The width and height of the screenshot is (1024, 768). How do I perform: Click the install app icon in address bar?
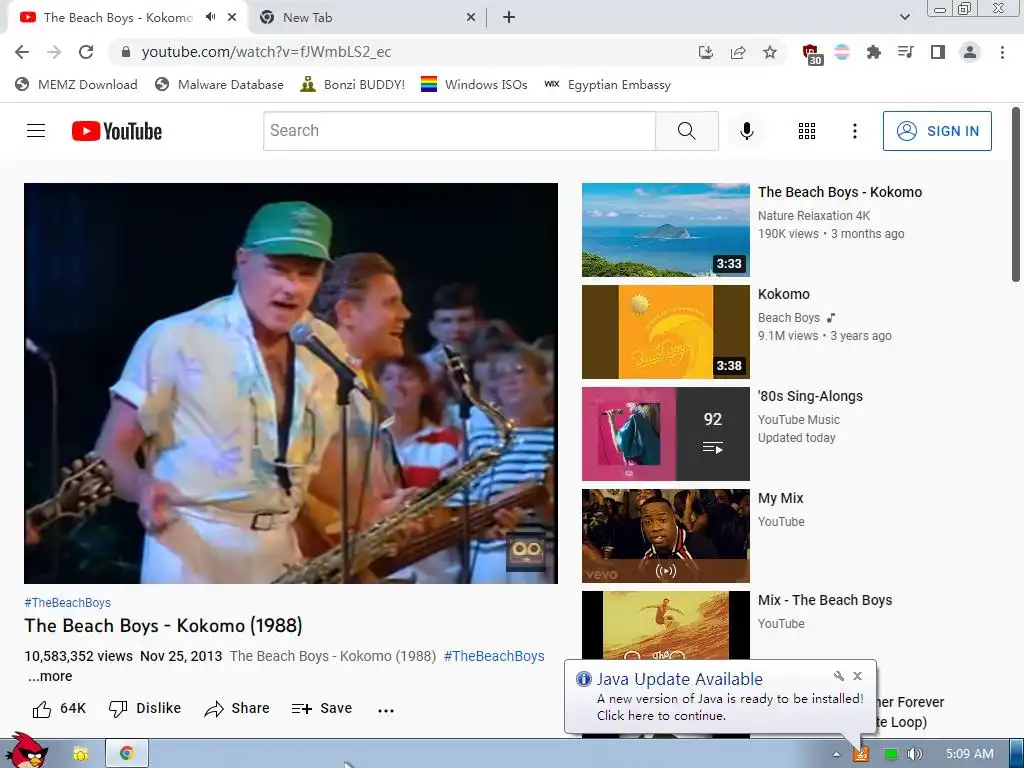pos(705,52)
